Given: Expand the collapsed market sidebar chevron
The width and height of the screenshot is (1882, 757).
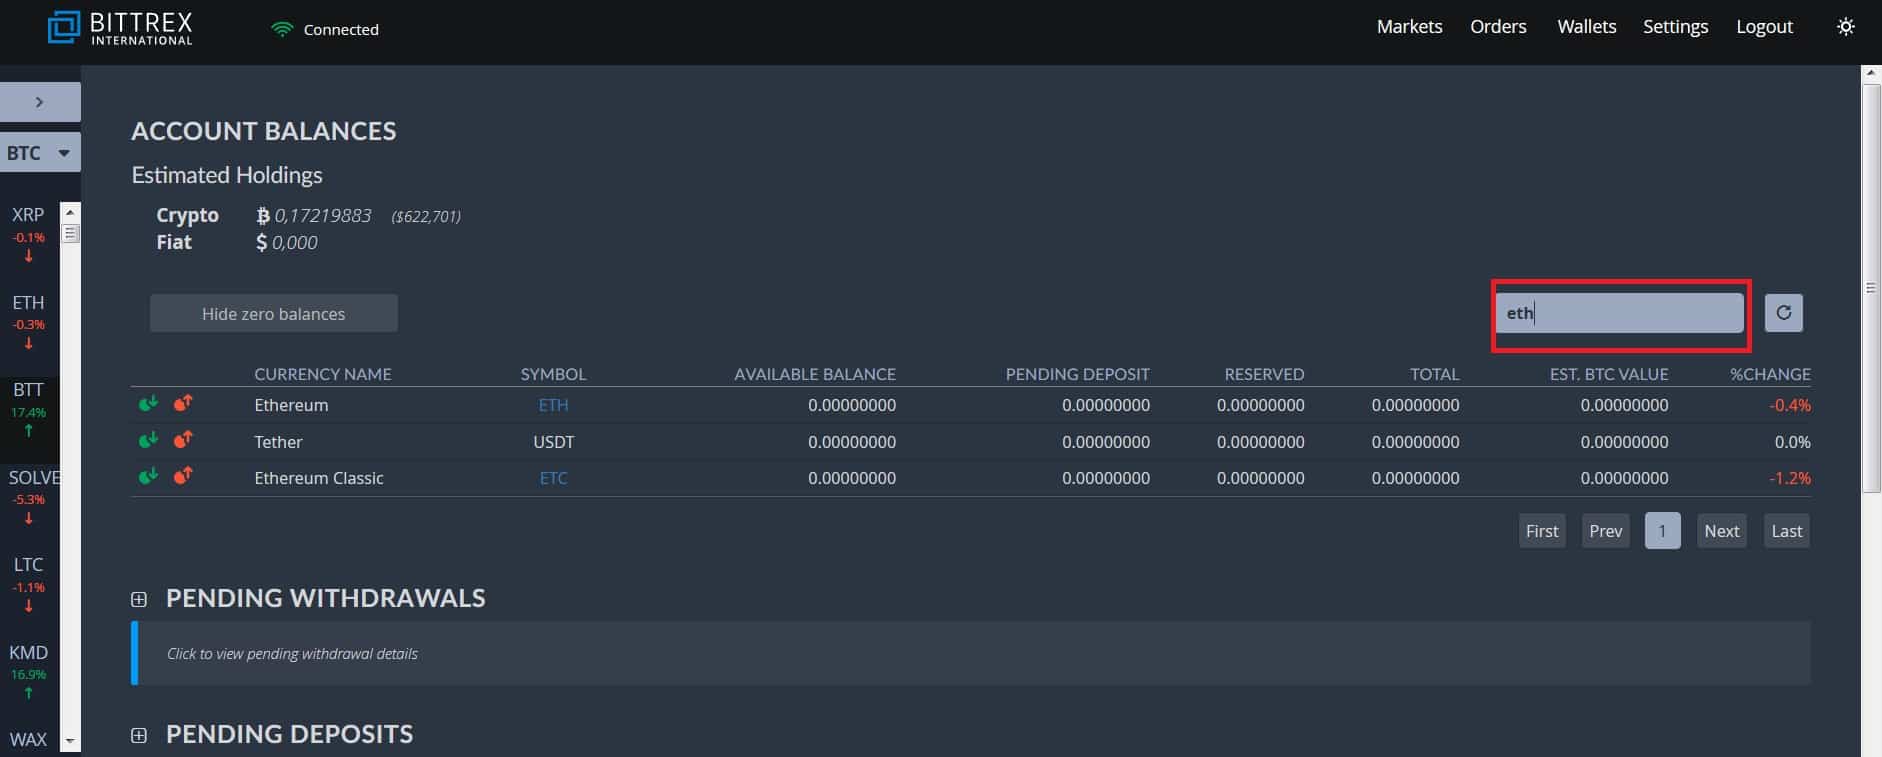Looking at the screenshot, I should pos(40,102).
